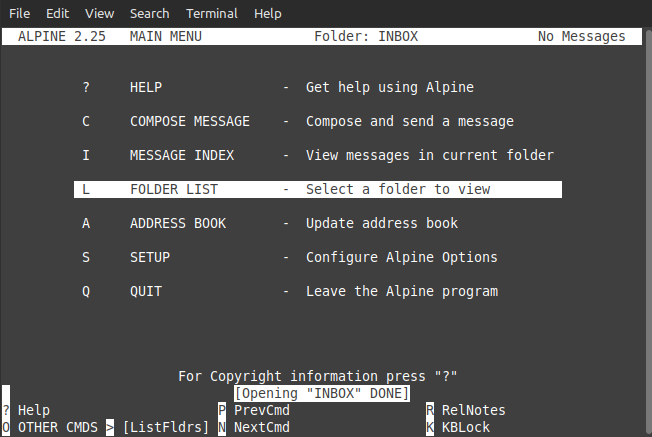Click 'Compose and send a message' description
The width and height of the screenshot is (652, 437).
click(x=410, y=121)
